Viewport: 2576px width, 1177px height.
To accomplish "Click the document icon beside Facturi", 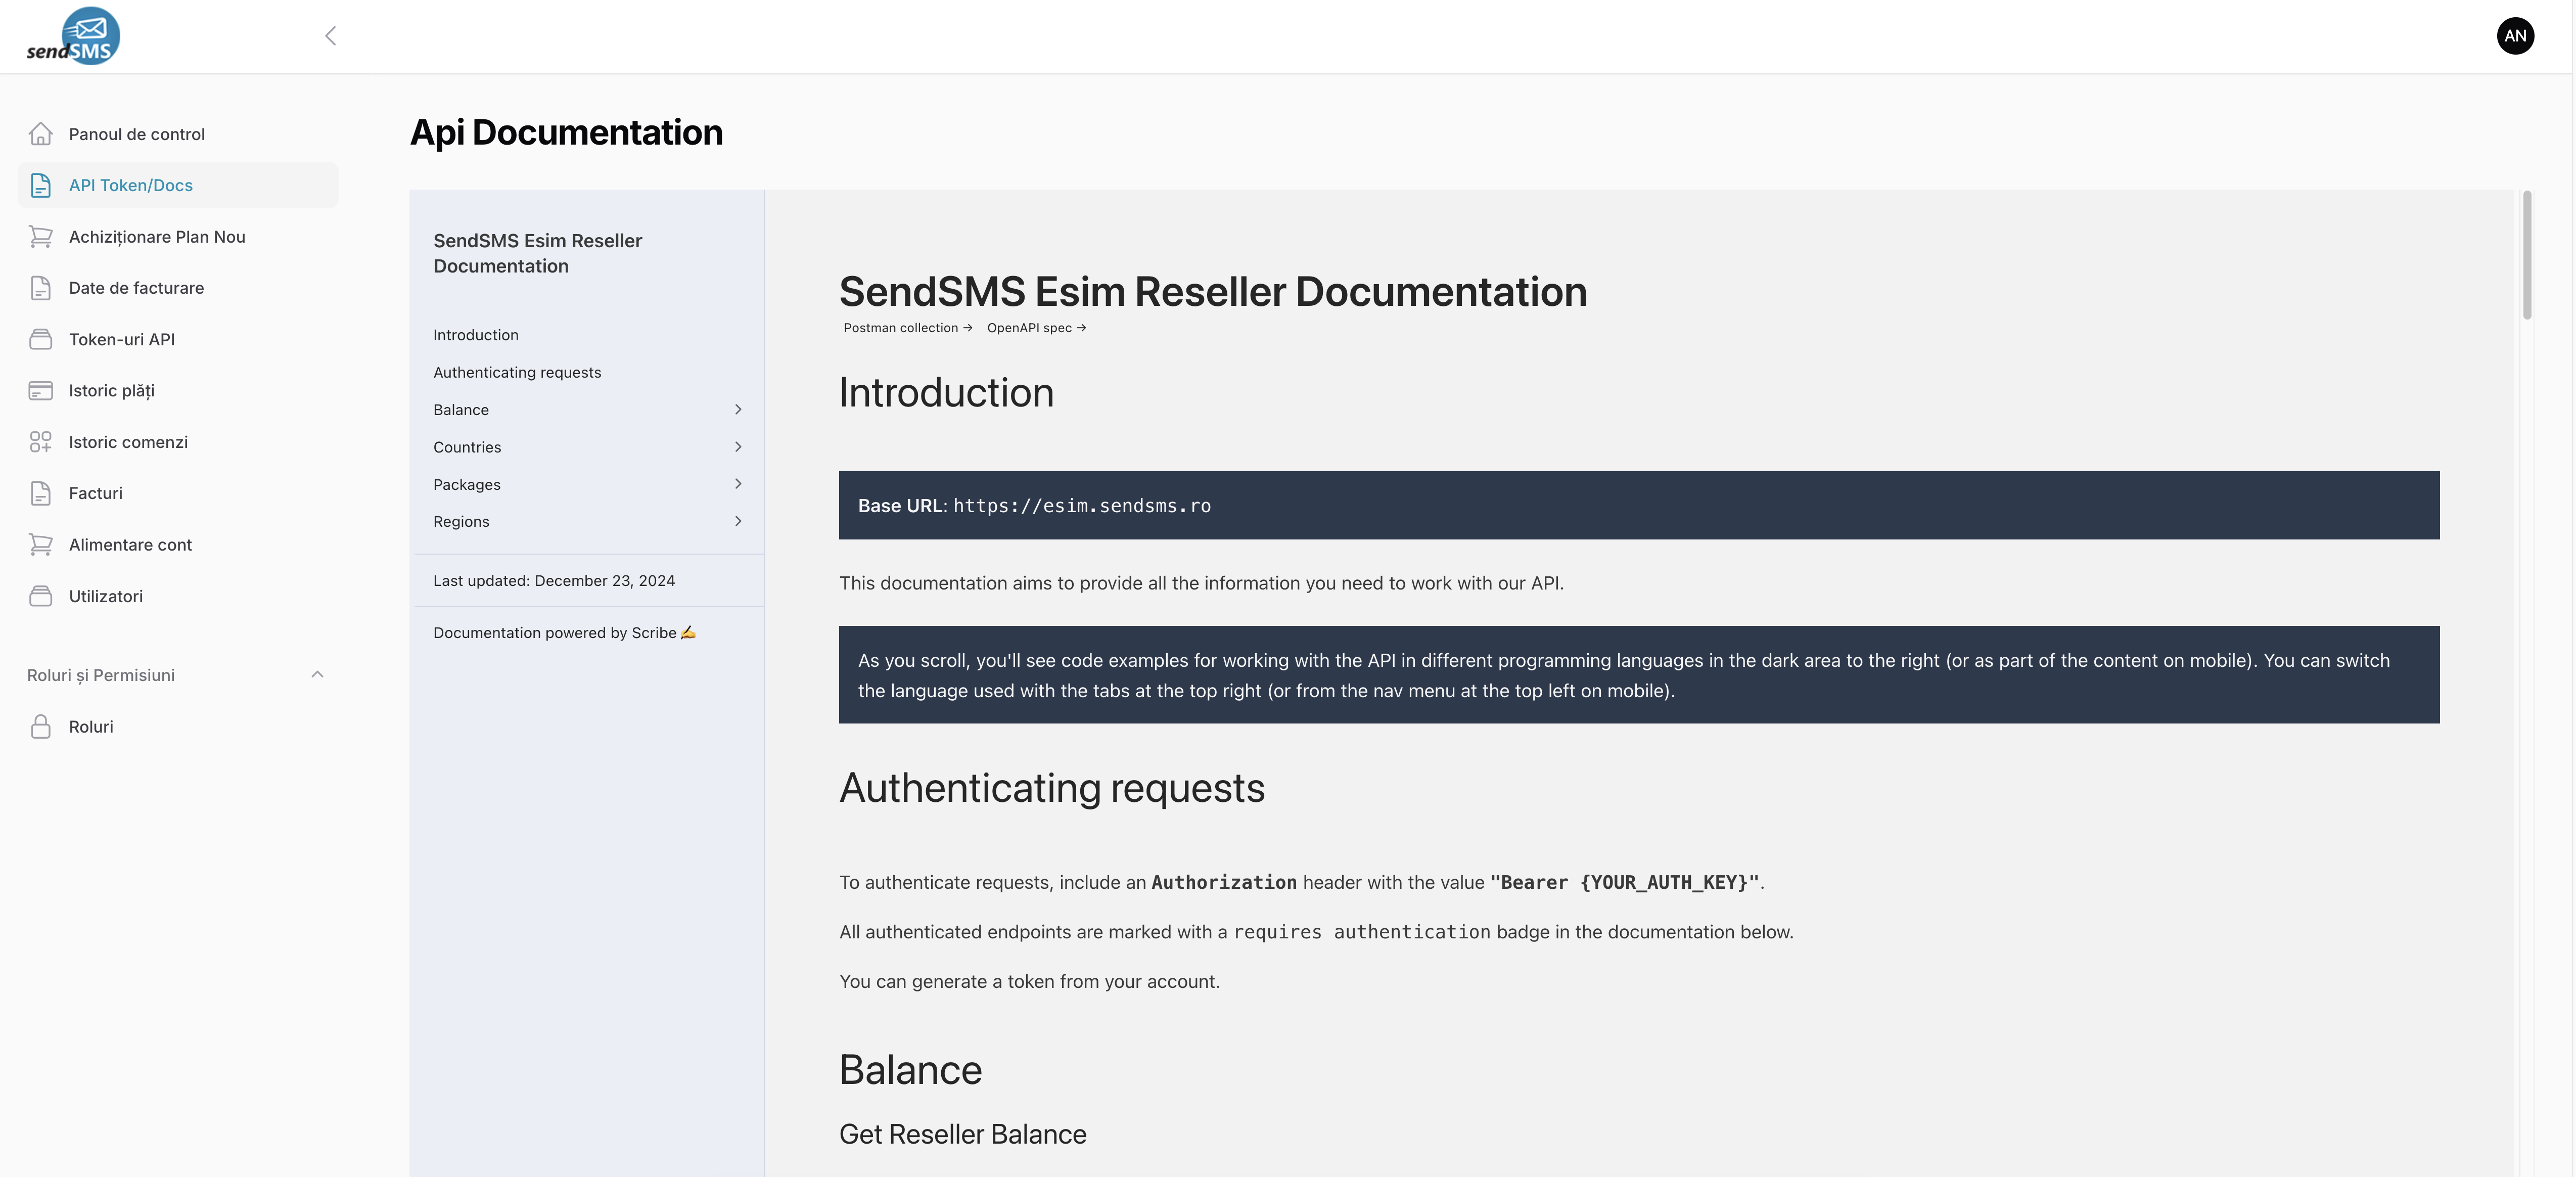I will pos(41,493).
